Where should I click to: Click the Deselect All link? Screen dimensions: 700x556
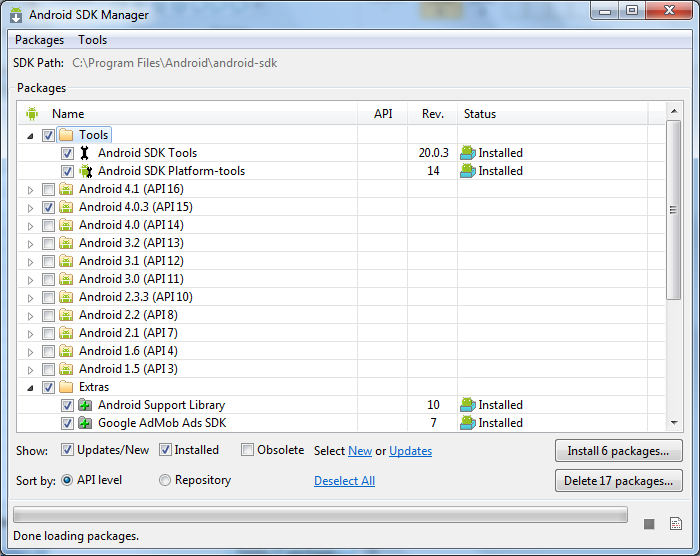(x=344, y=481)
